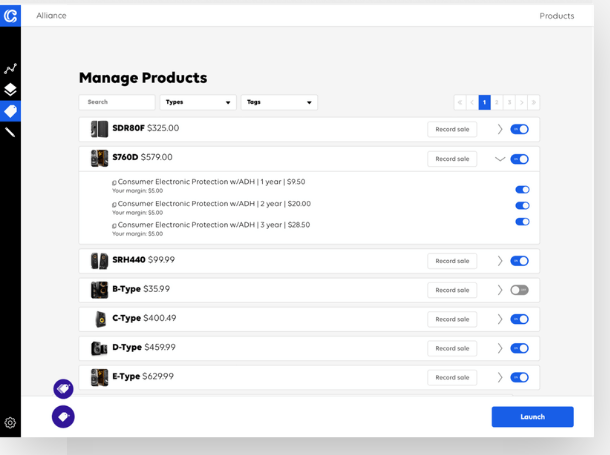Turn off the 1 year protection plan toggle
Image resolution: width=610 pixels, height=455 pixels.
(522, 189)
